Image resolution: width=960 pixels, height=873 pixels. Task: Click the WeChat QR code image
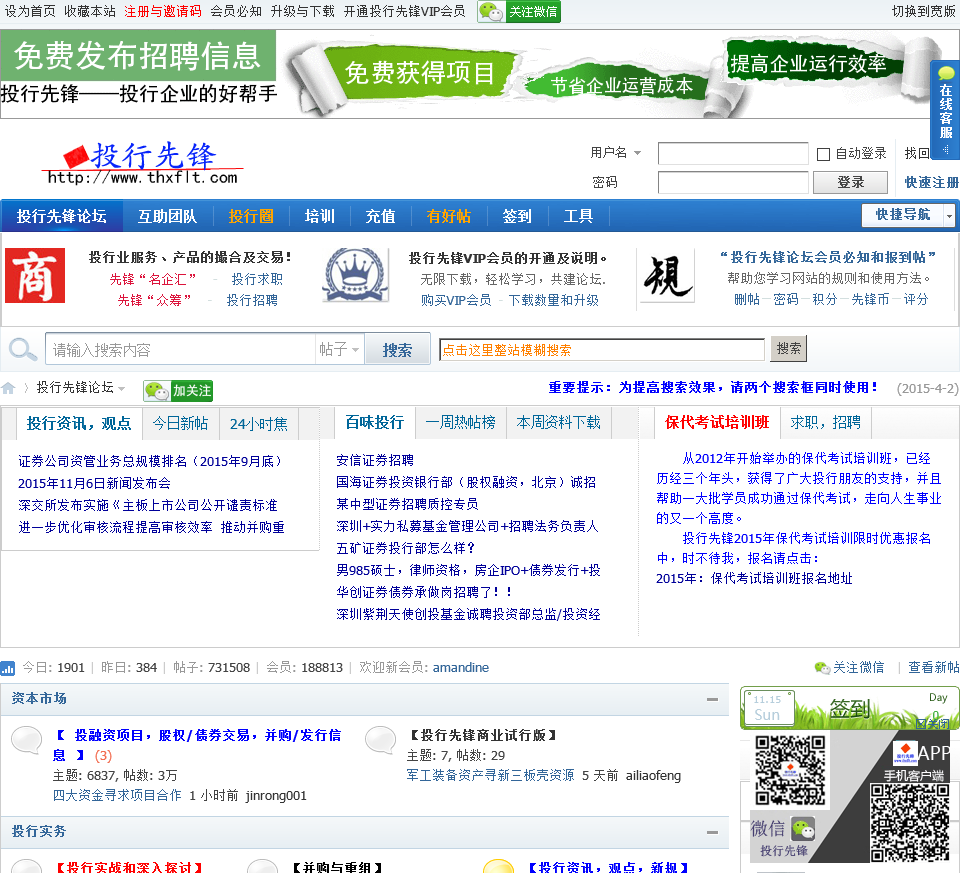(x=790, y=770)
